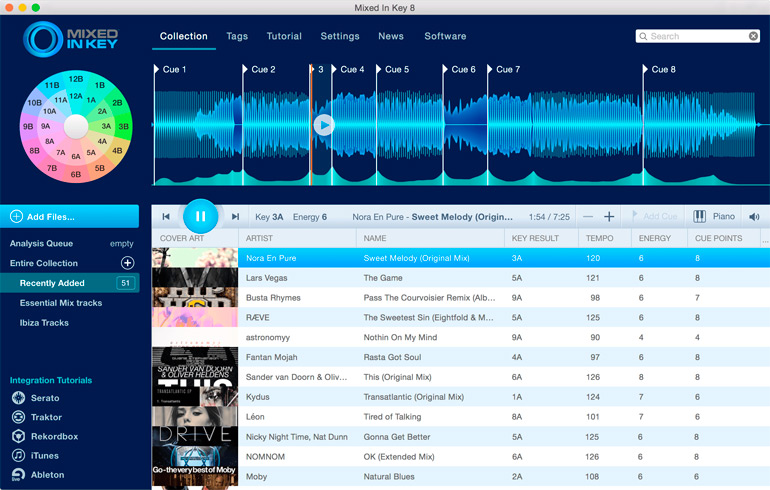
Task: Toggle the volume speaker icon
Action: (x=754, y=217)
